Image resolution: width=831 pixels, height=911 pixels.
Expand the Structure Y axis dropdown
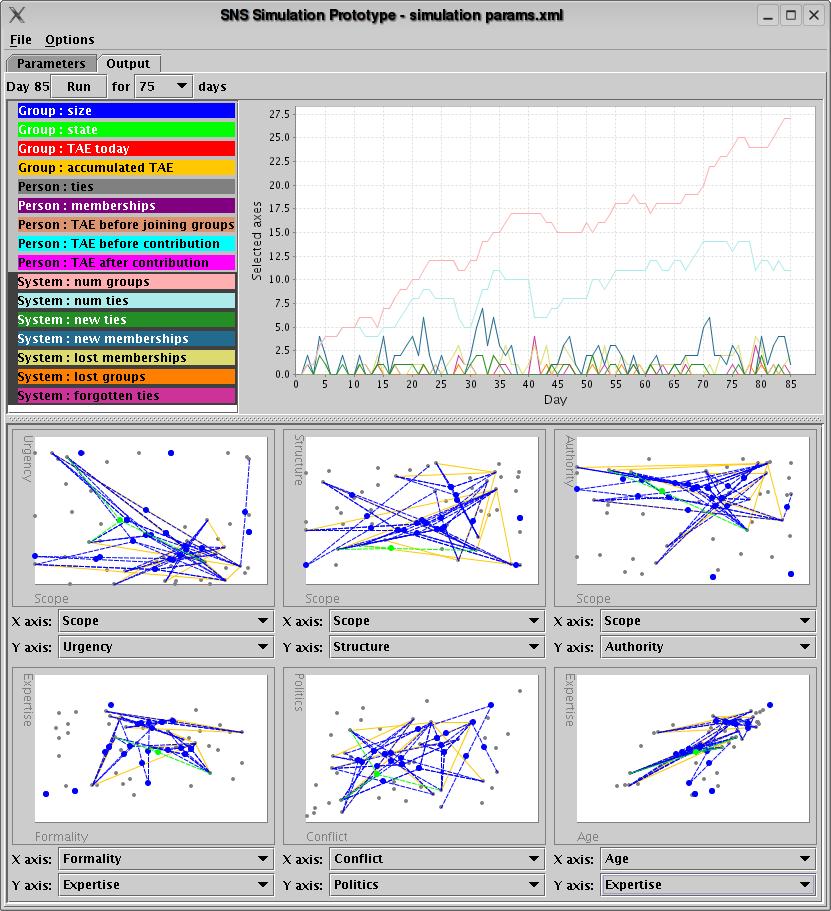pos(437,647)
